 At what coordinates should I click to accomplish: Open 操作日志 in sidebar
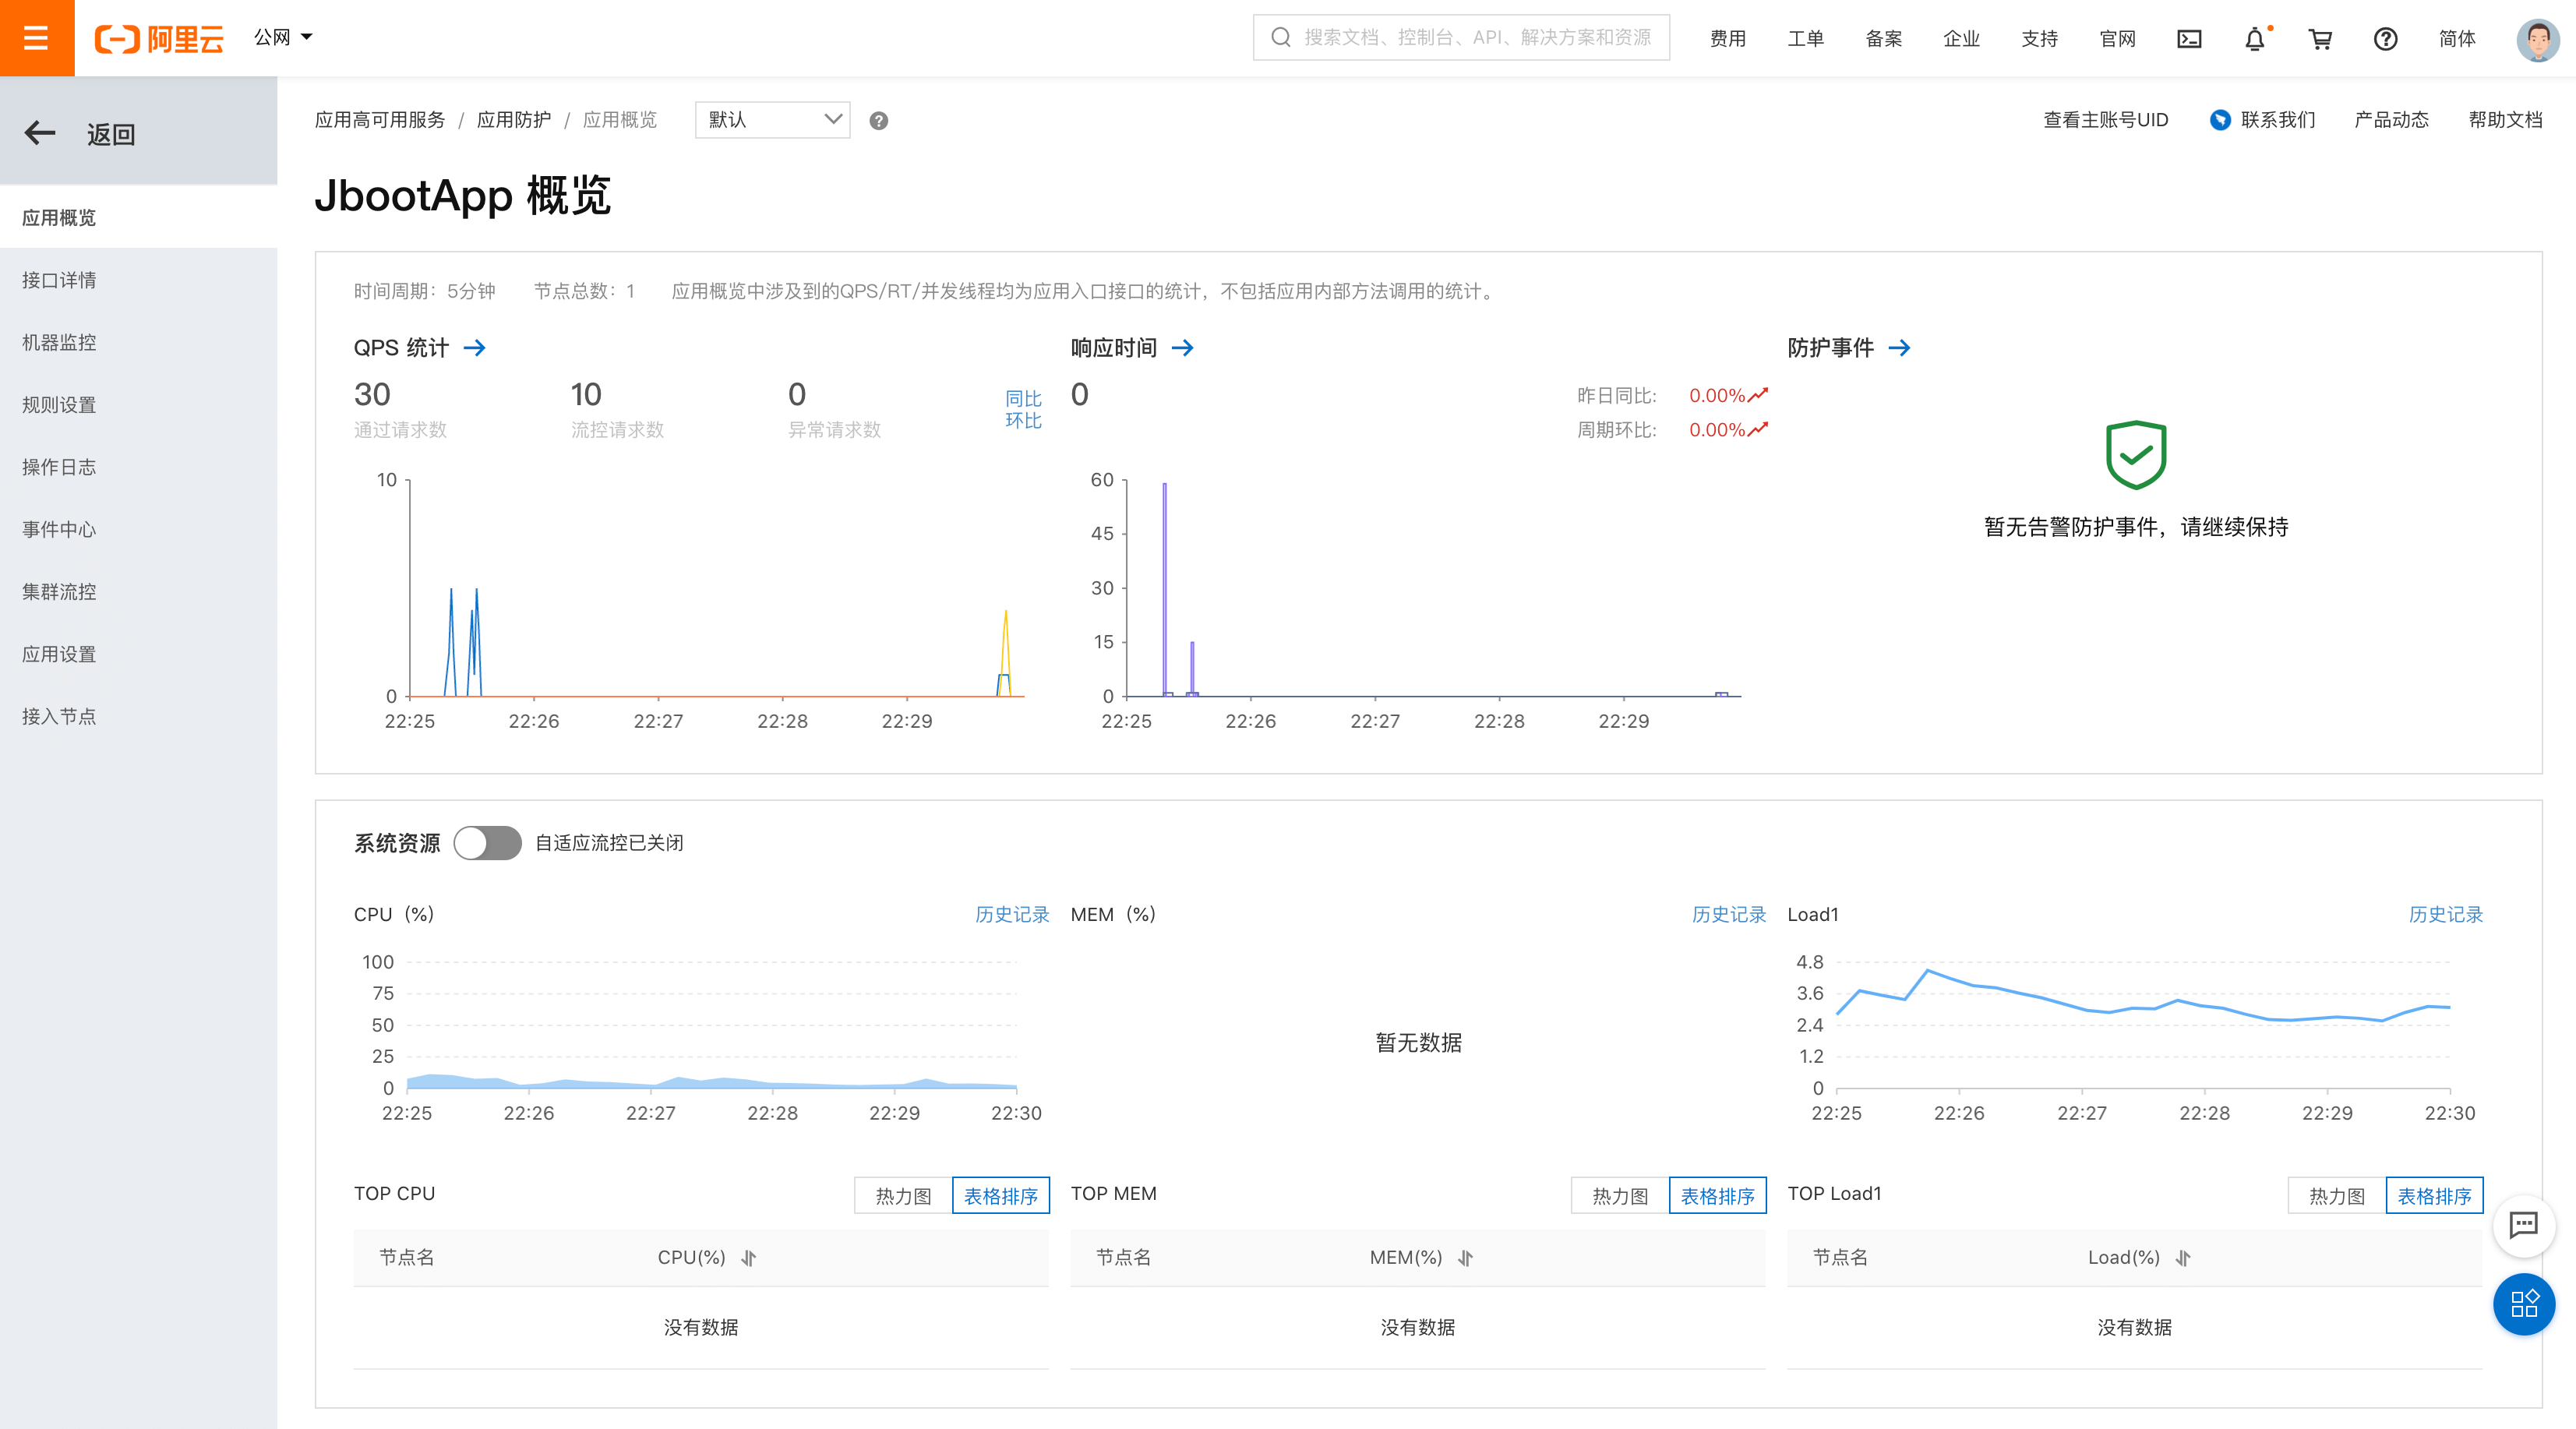pos(138,467)
